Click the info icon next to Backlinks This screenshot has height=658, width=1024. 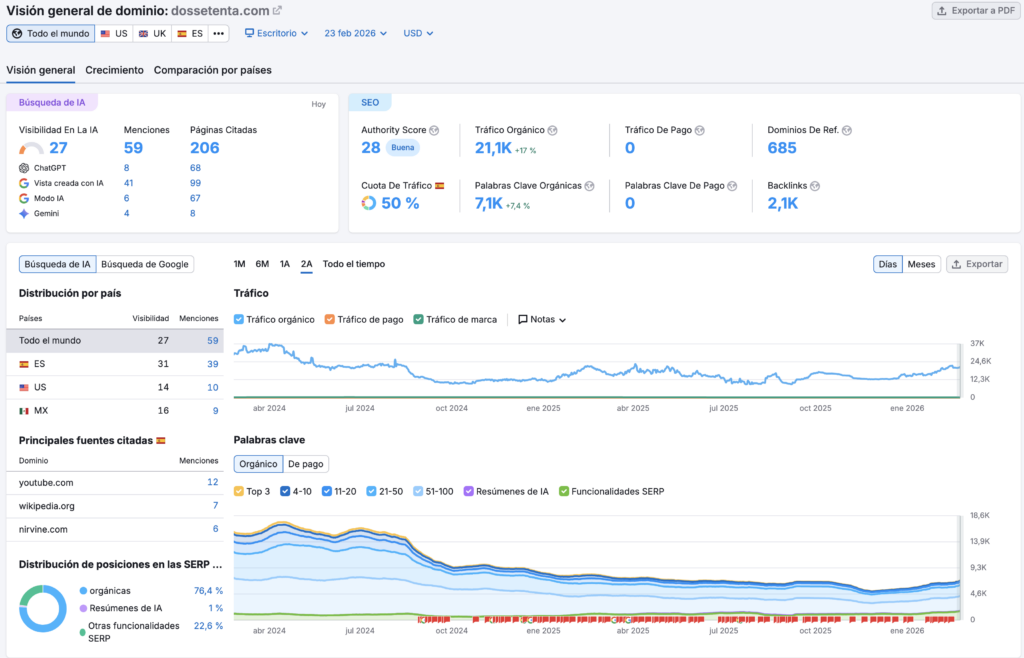pos(815,186)
